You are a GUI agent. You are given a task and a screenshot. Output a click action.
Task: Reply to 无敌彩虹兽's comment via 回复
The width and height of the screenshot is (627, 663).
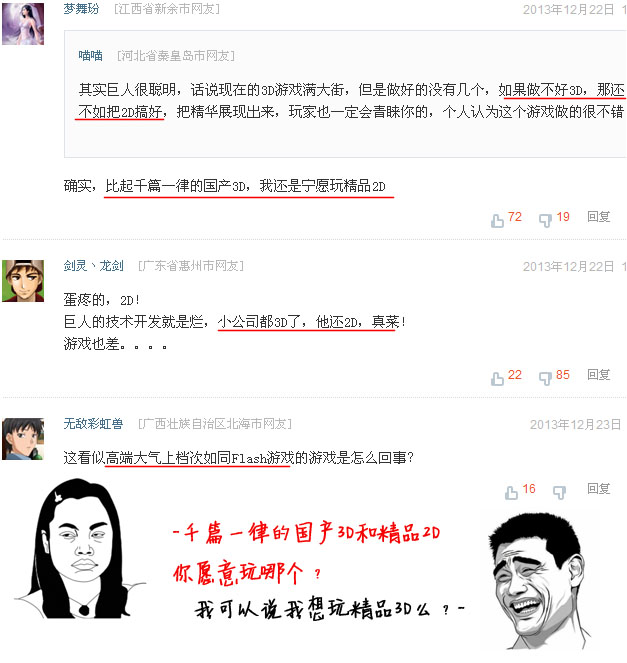click(x=598, y=488)
